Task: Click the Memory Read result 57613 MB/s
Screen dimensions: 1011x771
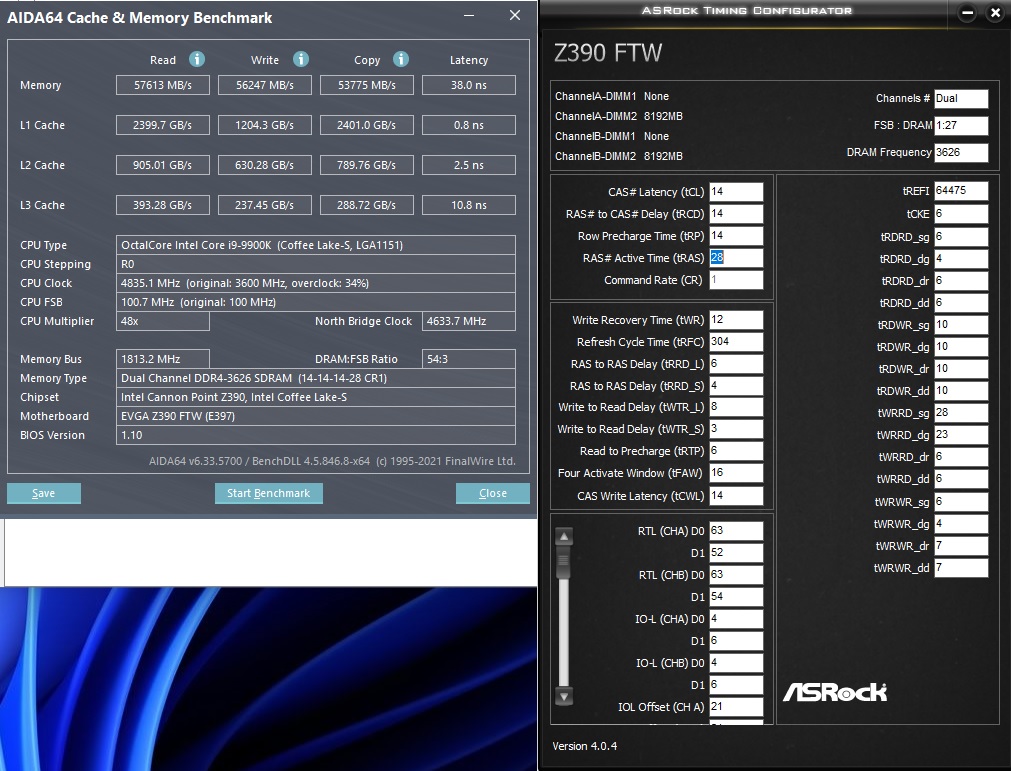Action: (x=162, y=85)
